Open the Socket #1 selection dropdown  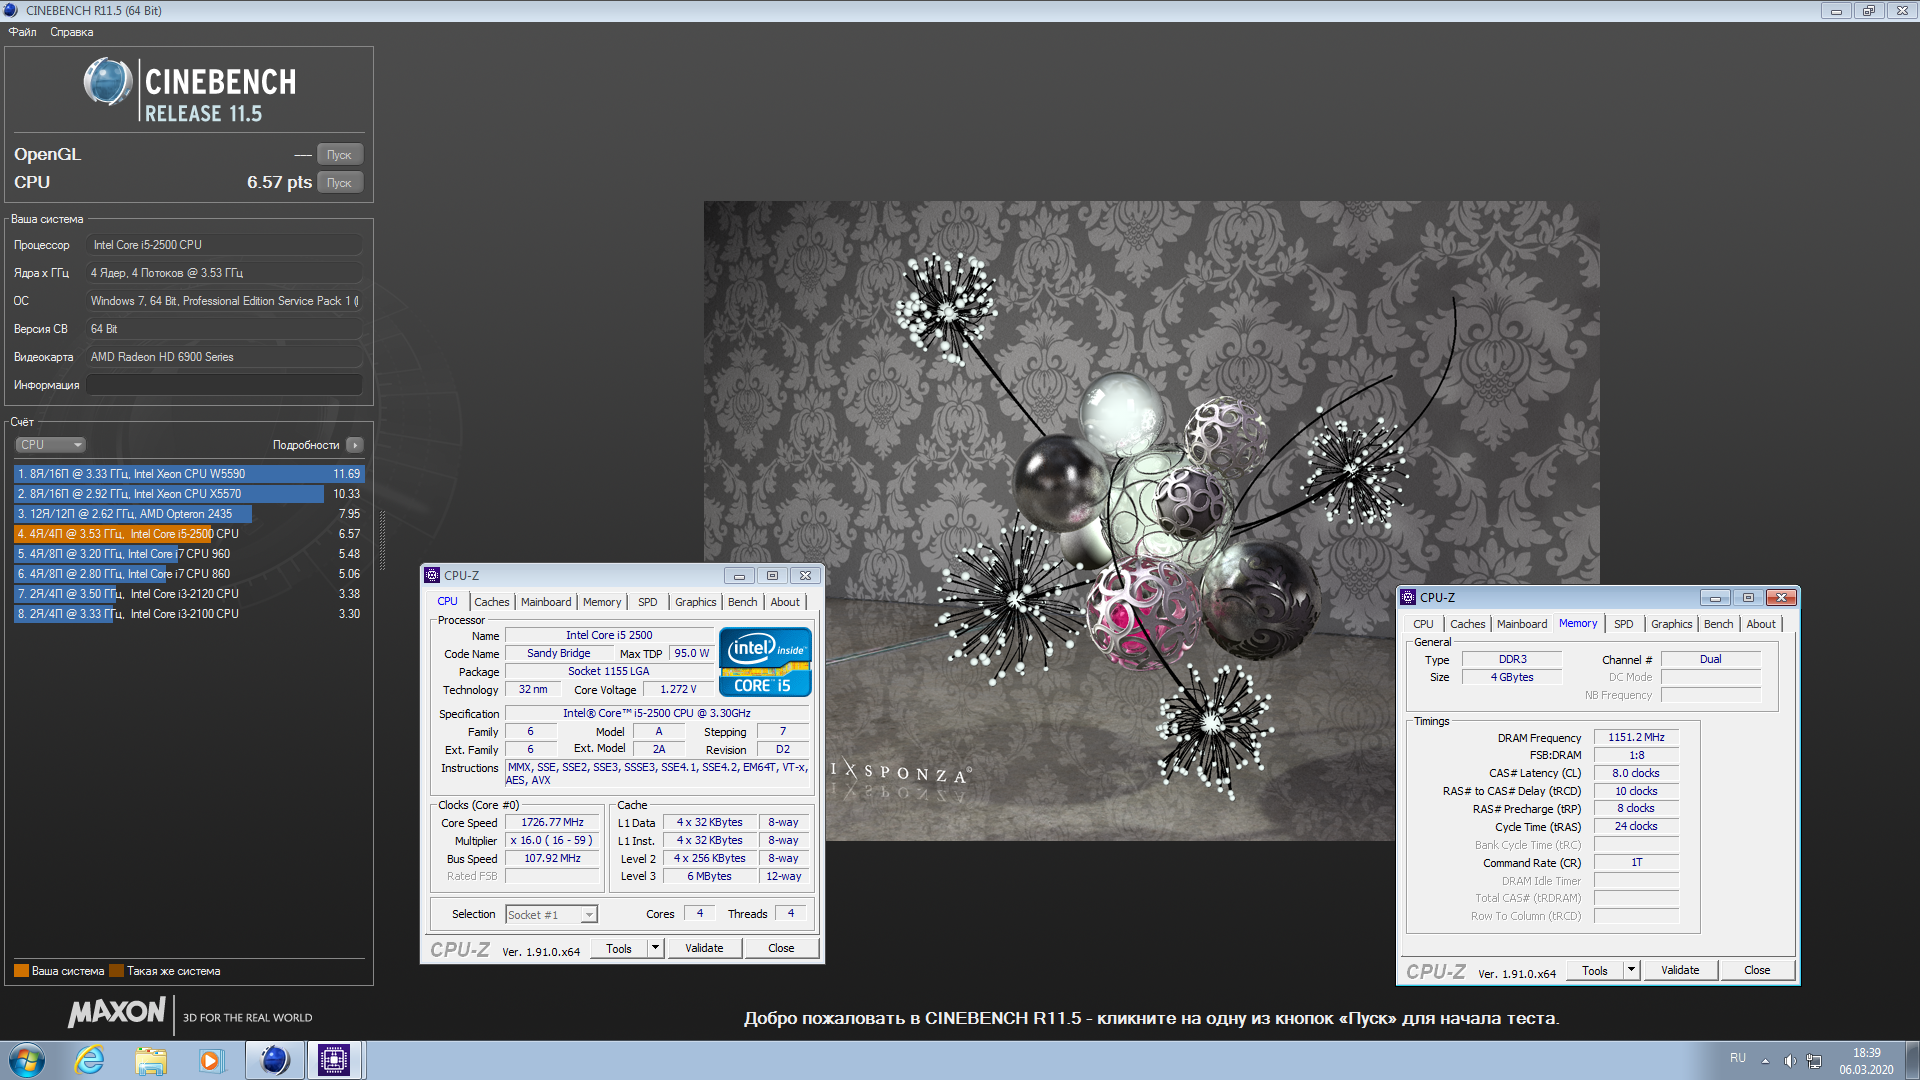click(x=551, y=914)
